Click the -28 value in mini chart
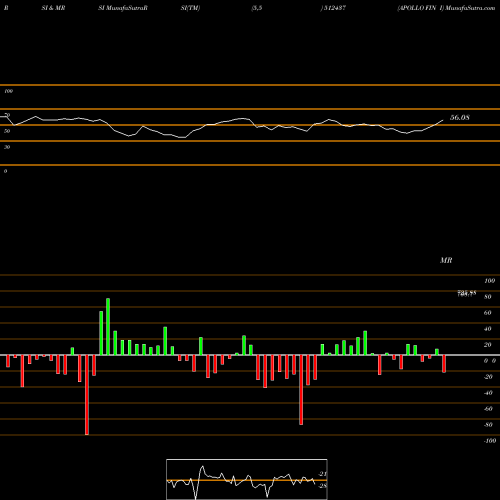Viewport: 500px width, 500px height. [322, 486]
